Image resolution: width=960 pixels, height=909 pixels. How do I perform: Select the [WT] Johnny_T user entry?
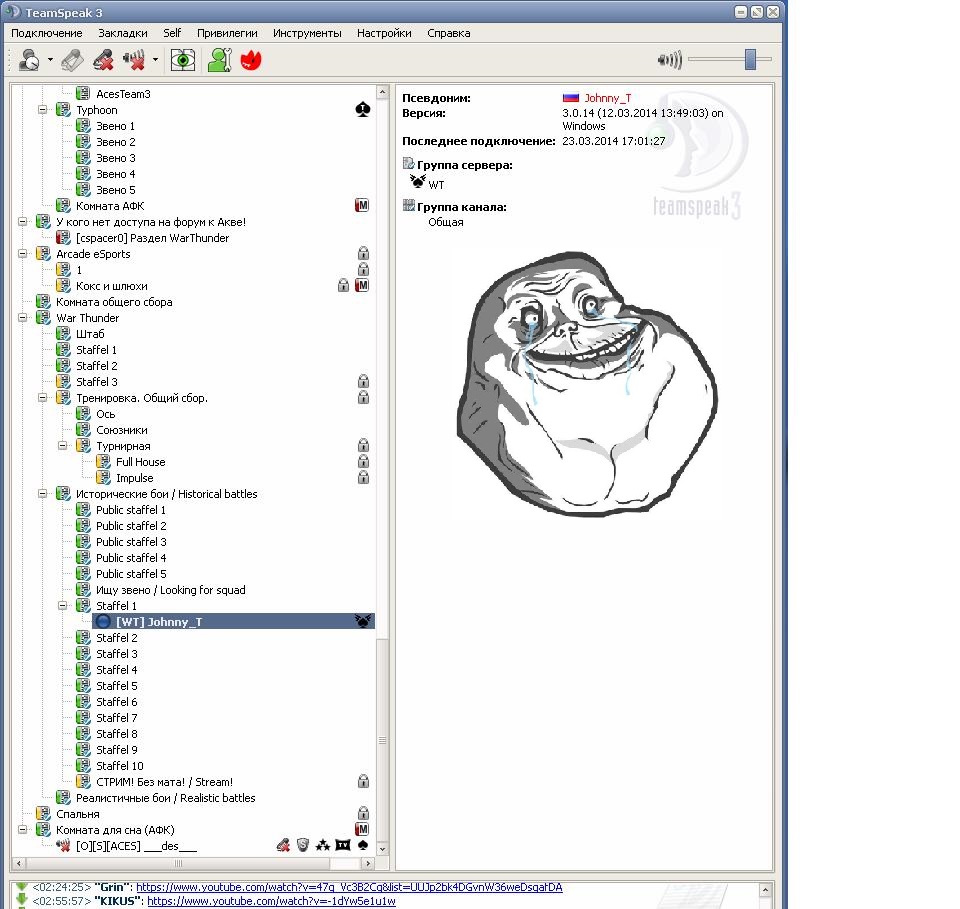[233, 622]
